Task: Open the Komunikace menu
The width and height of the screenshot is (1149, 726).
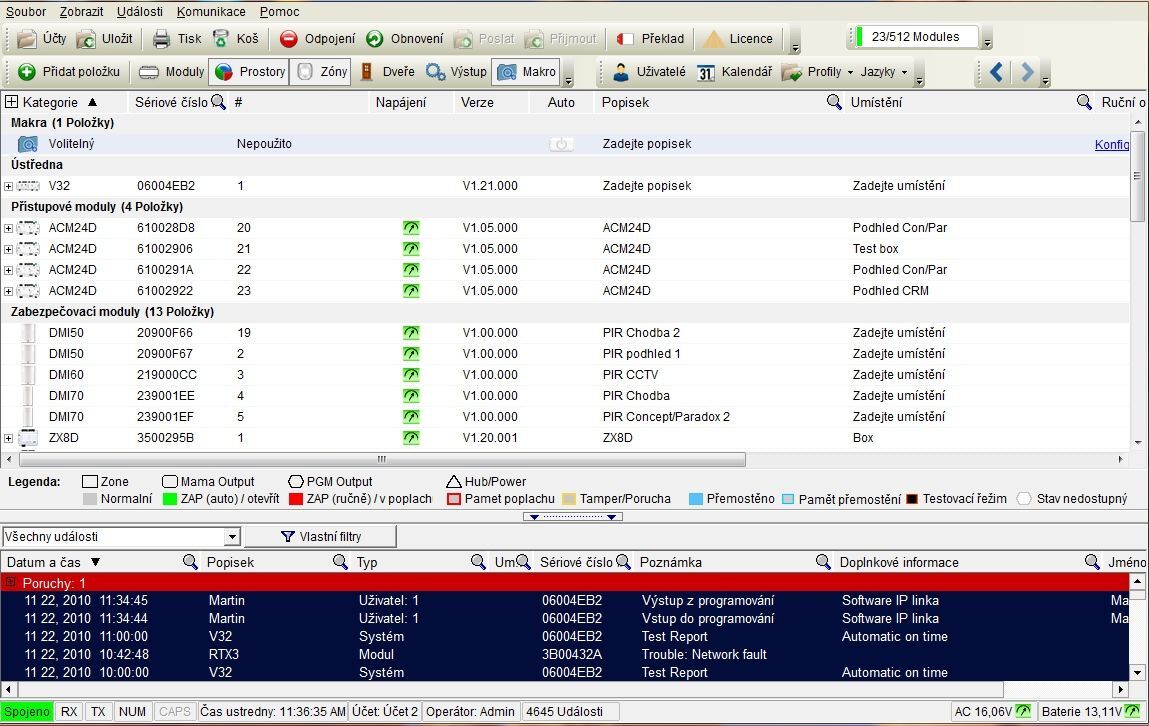Action: (211, 12)
